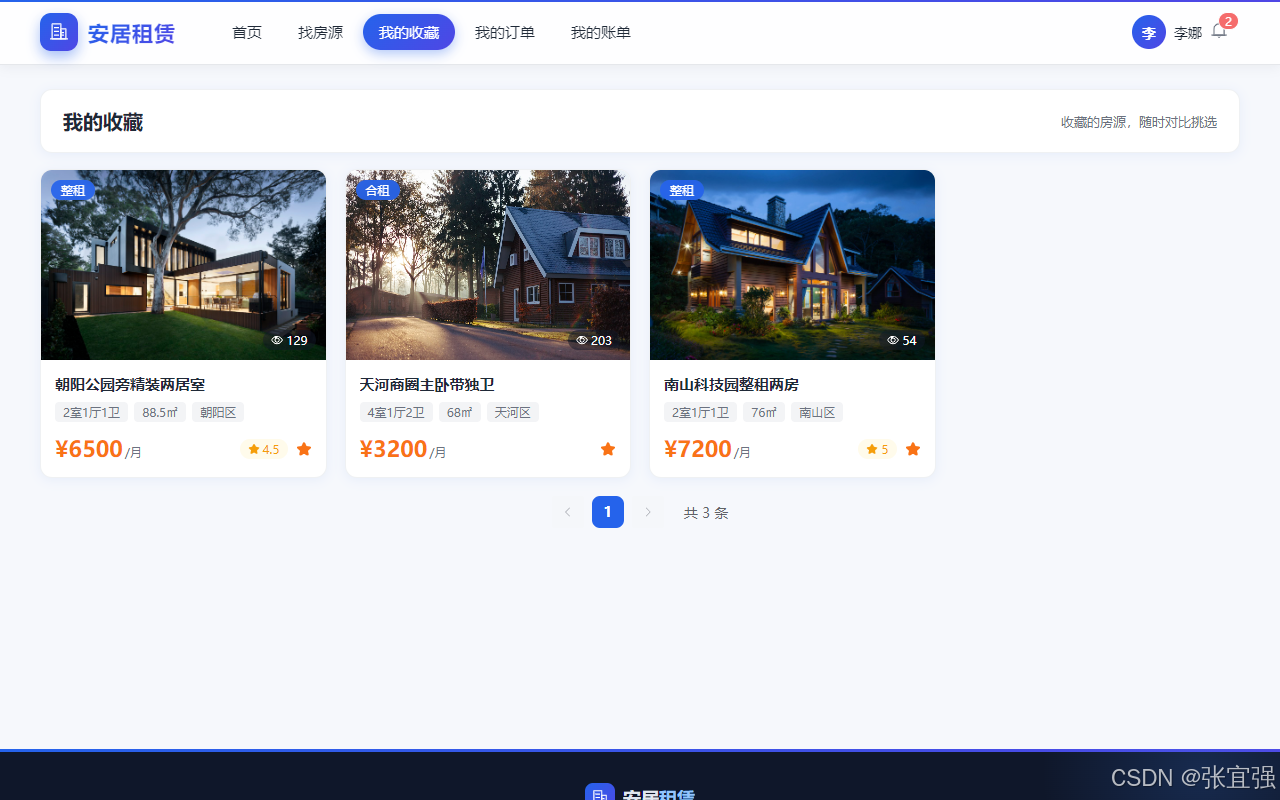Click the 我的收藏 page heading
This screenshot has width=1280, height=800.
[103, 122]
